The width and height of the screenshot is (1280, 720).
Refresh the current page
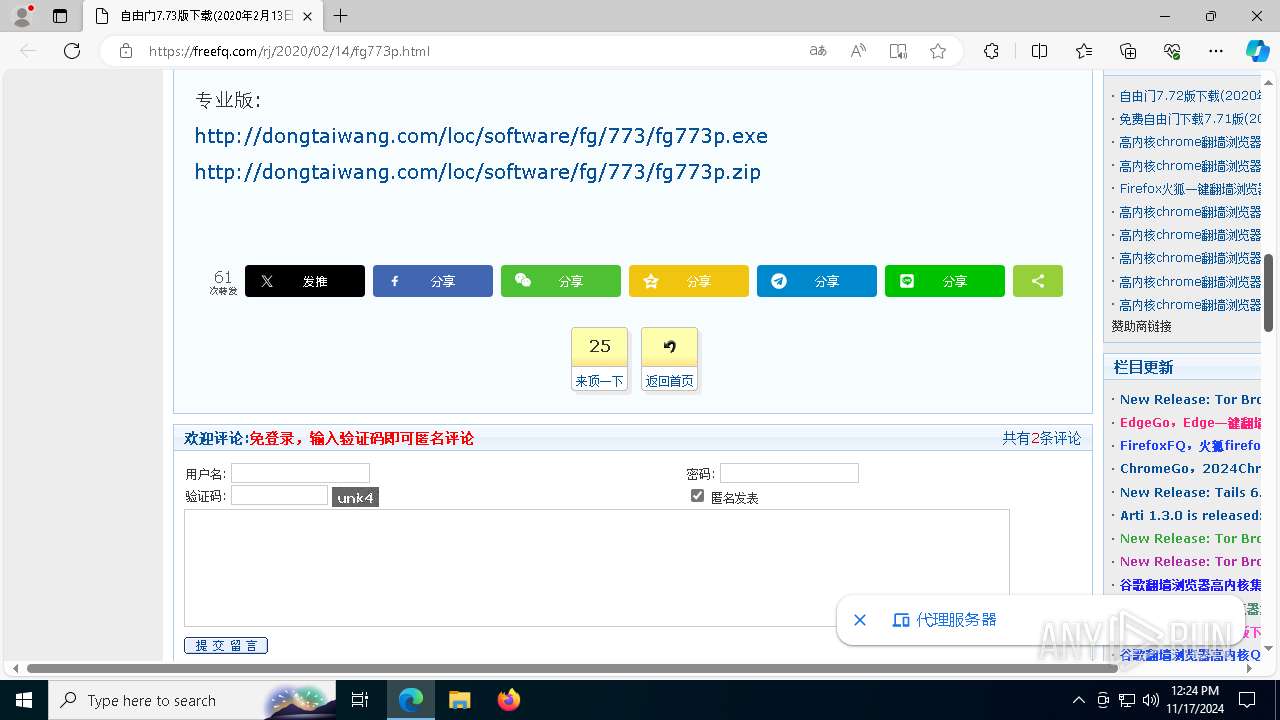click(72, 51)
